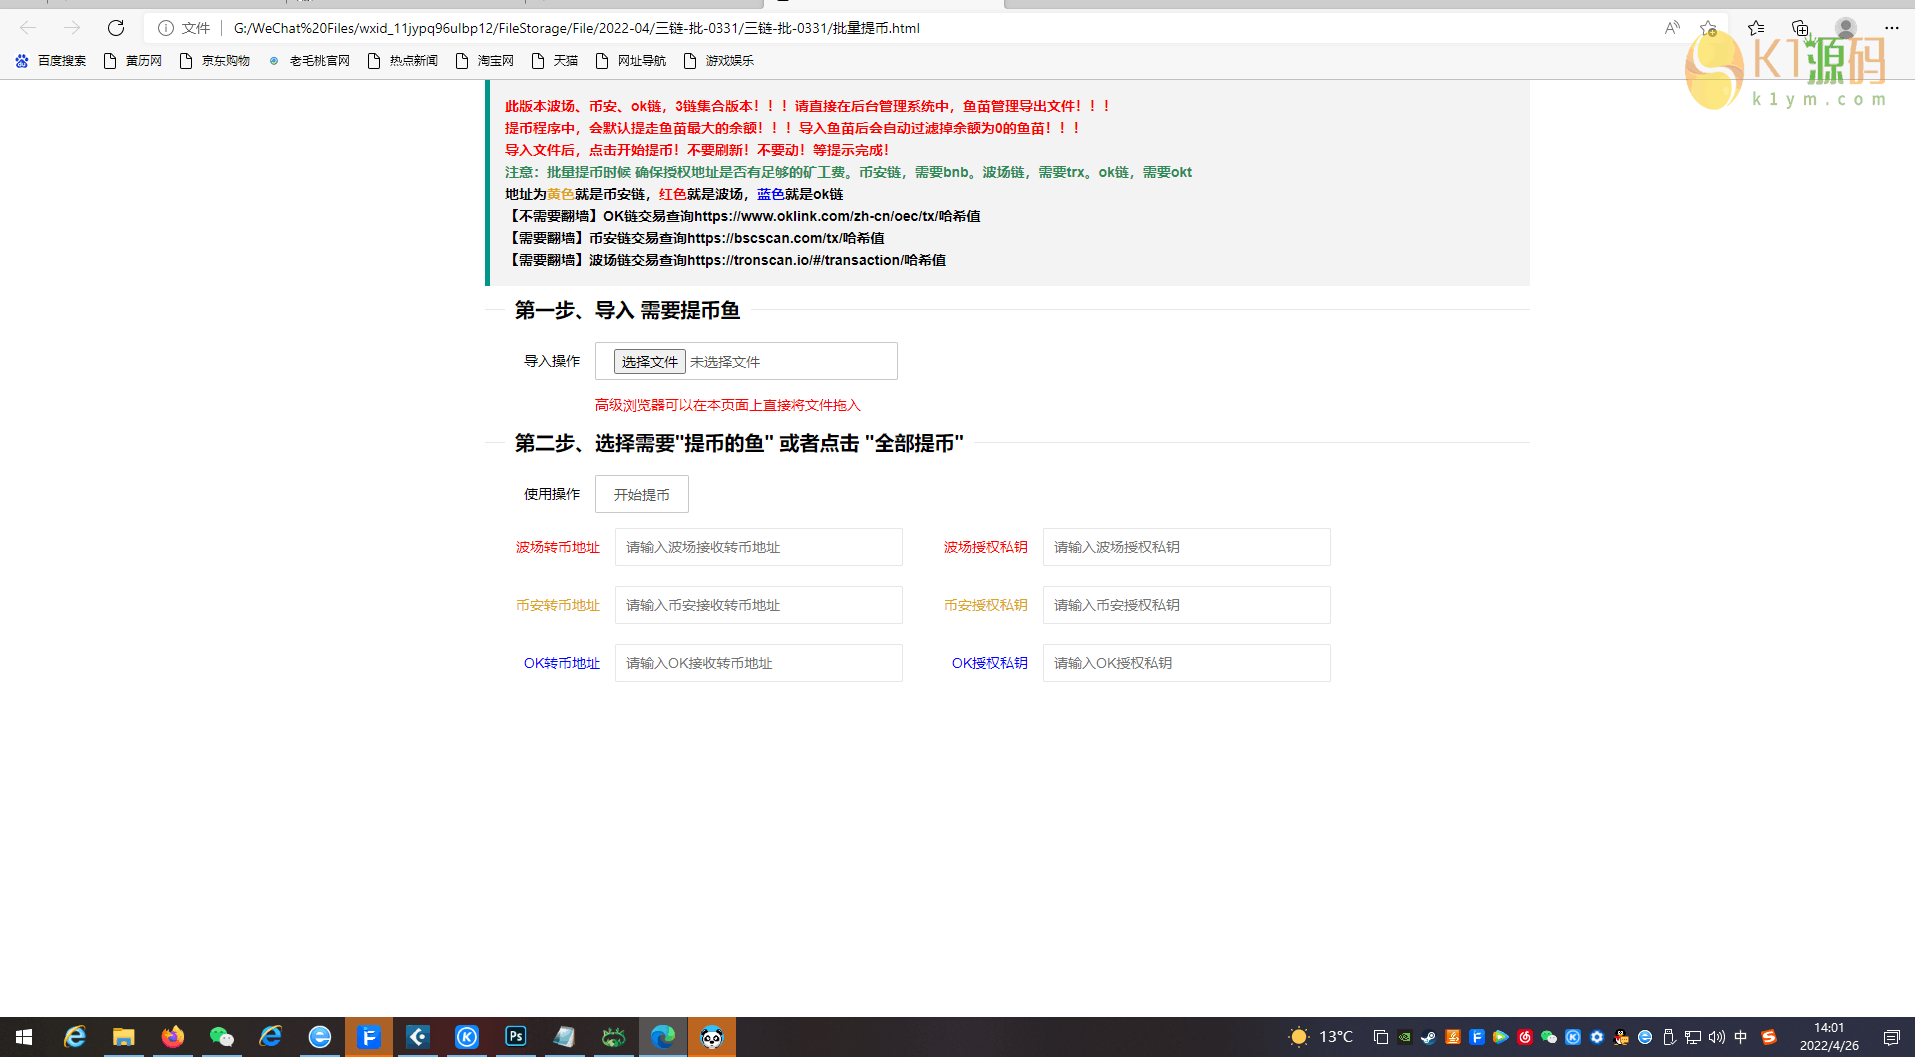The image size is (1915, 1057).
Task: Add this page to favorites star icon
Action: pos(1708,28)
